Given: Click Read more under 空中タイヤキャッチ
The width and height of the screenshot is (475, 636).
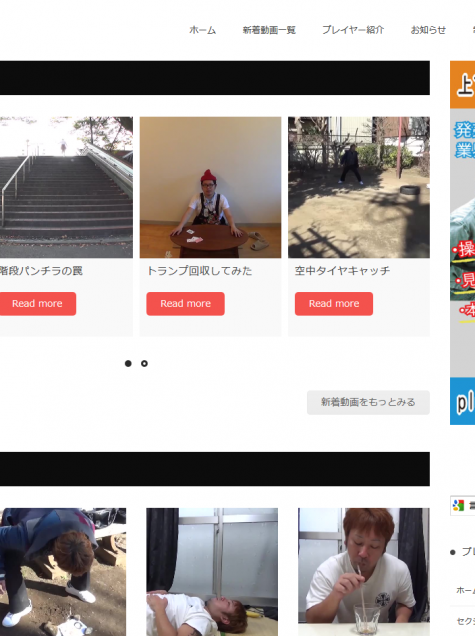Looking at the screenshot, I should [334, 304].
